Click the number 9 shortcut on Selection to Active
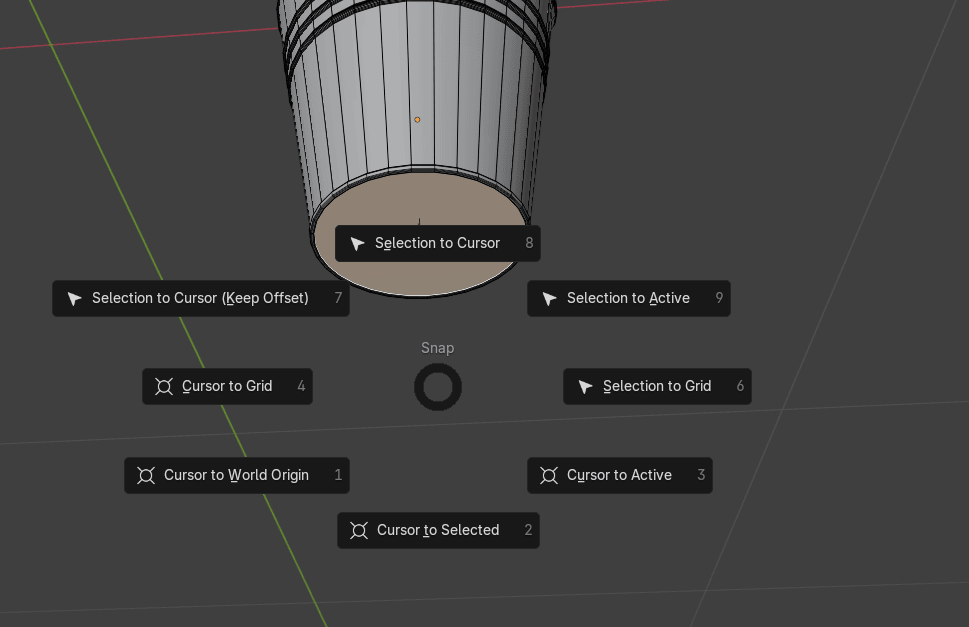Screen dimensions: 969x627 tap(719, 298)
